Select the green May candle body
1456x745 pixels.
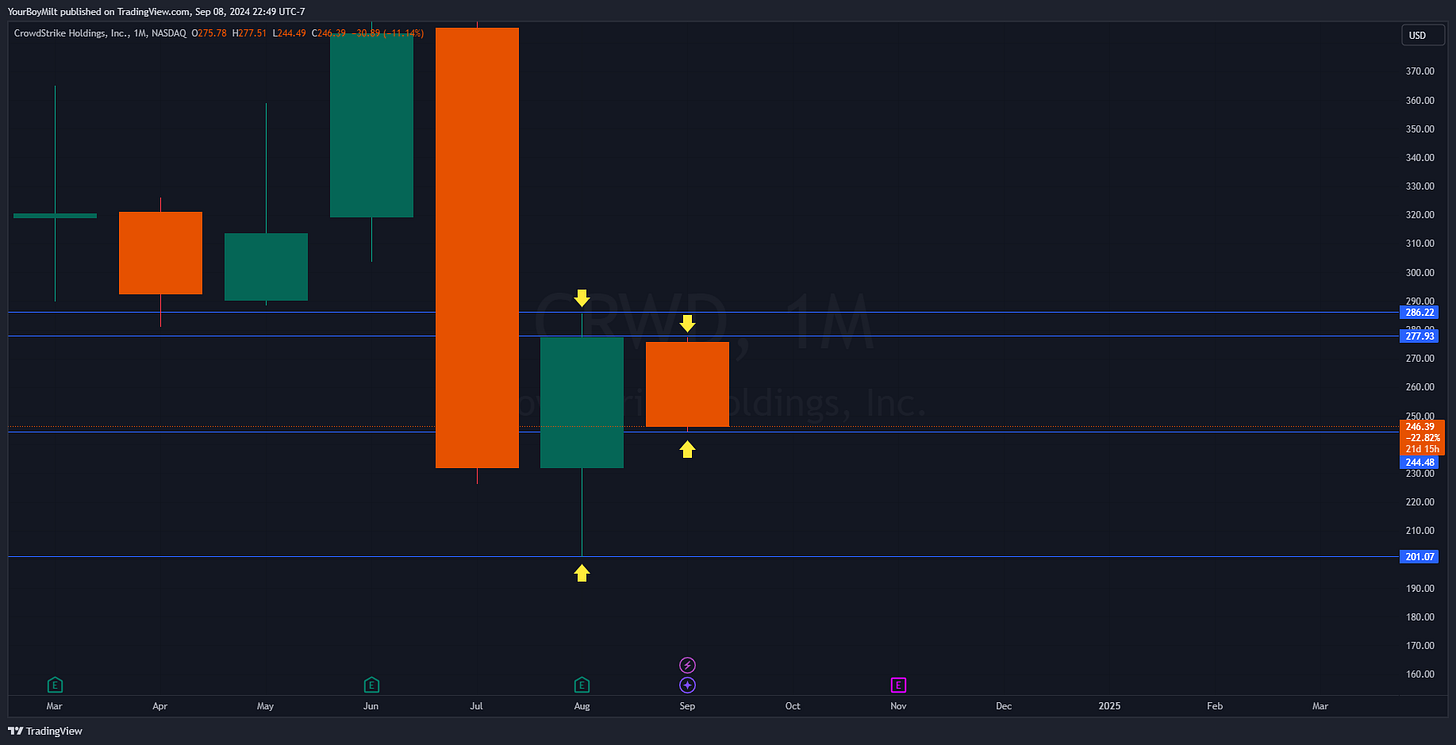point(266,267)
